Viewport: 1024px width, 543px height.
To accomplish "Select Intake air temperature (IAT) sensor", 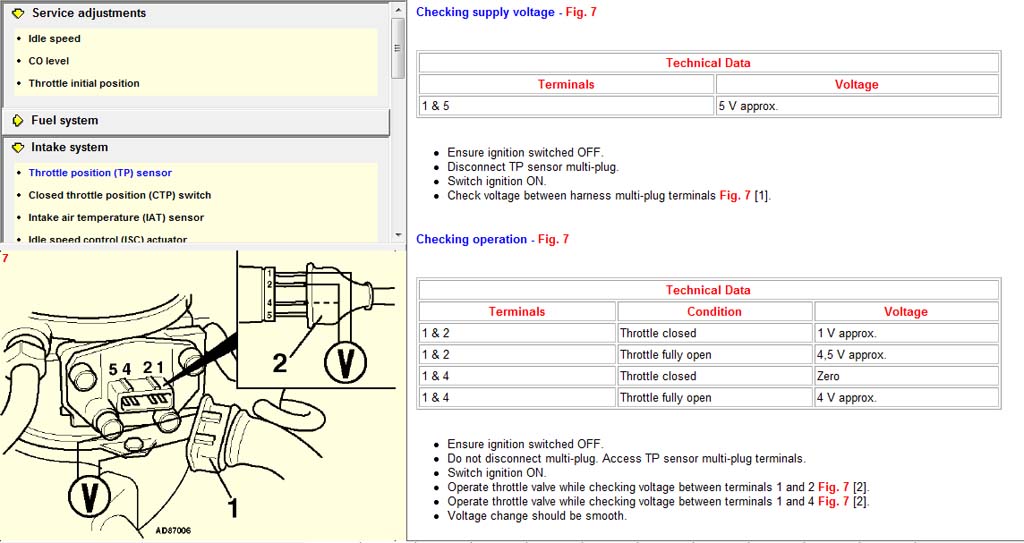I will point(116,217).
